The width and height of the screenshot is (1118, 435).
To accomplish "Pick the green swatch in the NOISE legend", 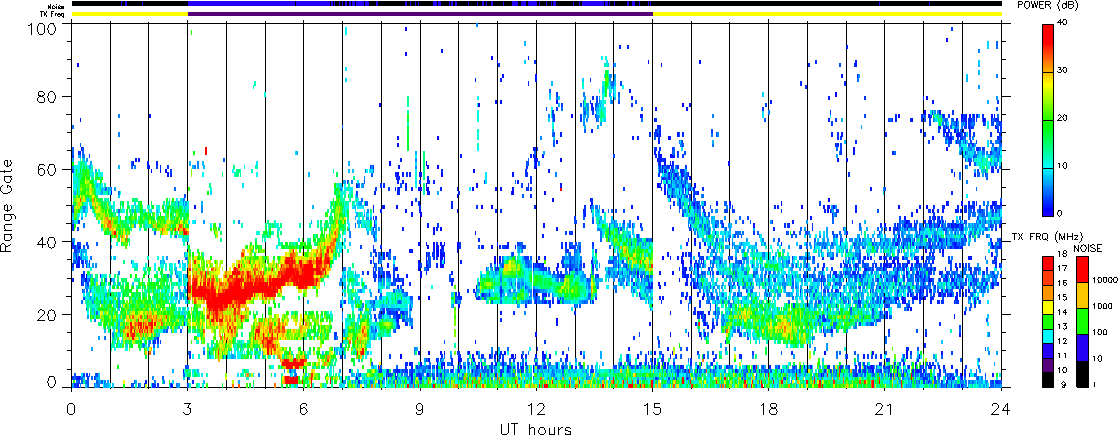I will pos(1082,322).
